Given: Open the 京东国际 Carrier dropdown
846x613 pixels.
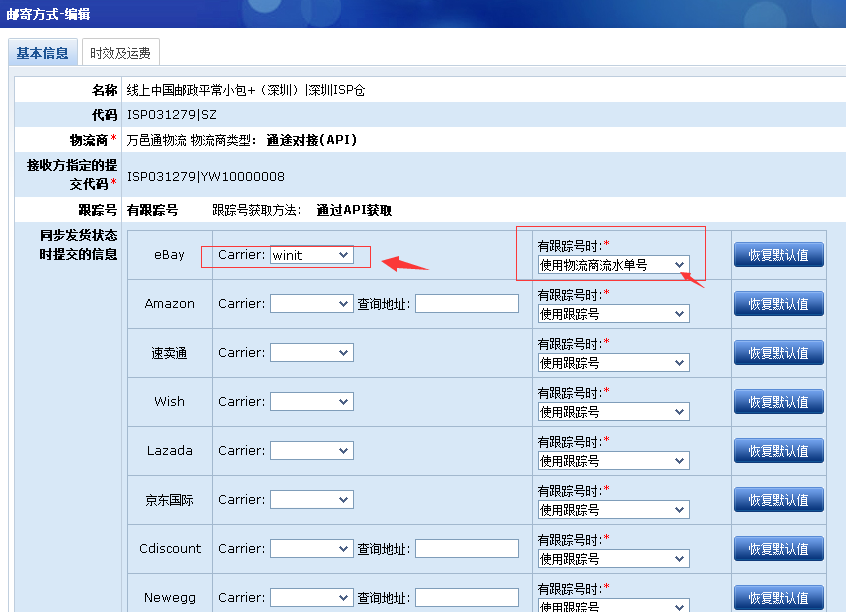Looking at the screenshot, I should (x=311, y=500).
